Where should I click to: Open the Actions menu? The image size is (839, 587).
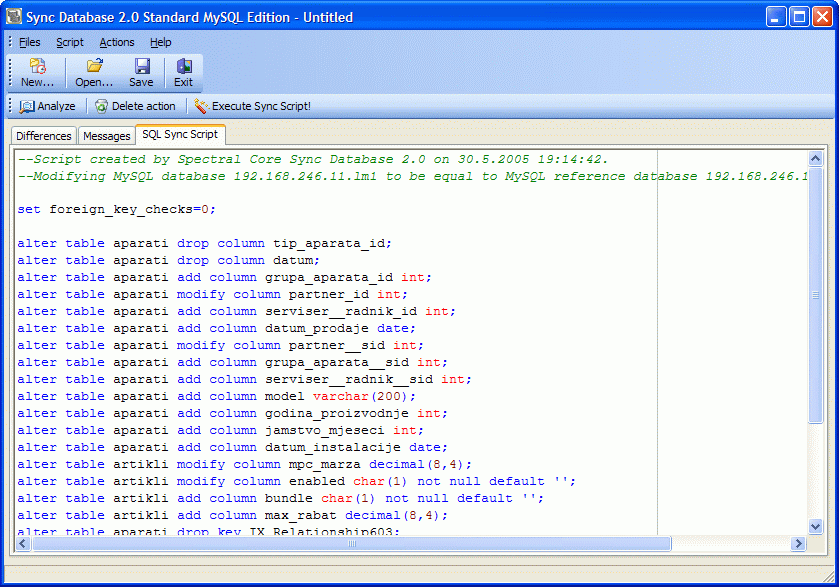pos(117,42)
